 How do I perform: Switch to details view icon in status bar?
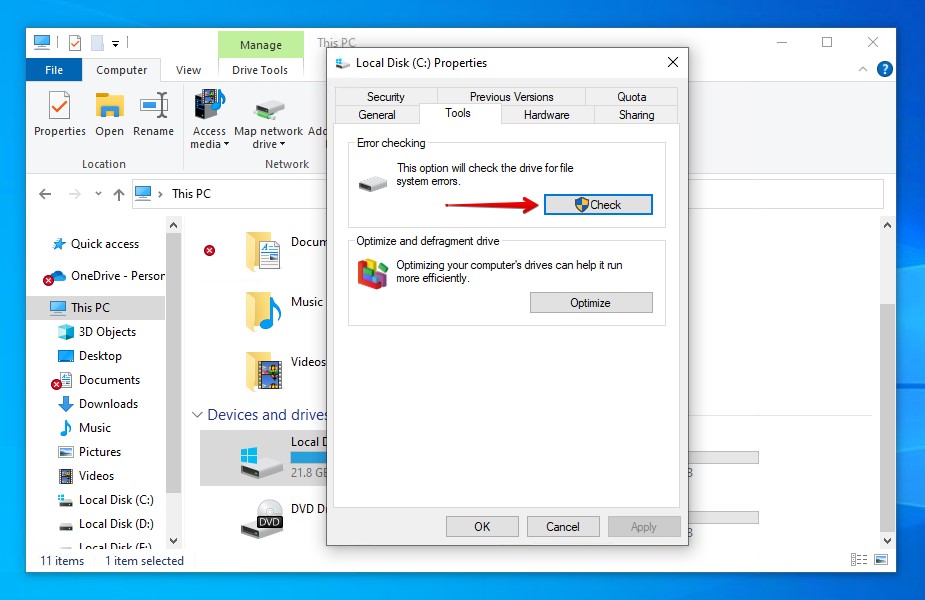pyautogui.click(x=859, y=560)
